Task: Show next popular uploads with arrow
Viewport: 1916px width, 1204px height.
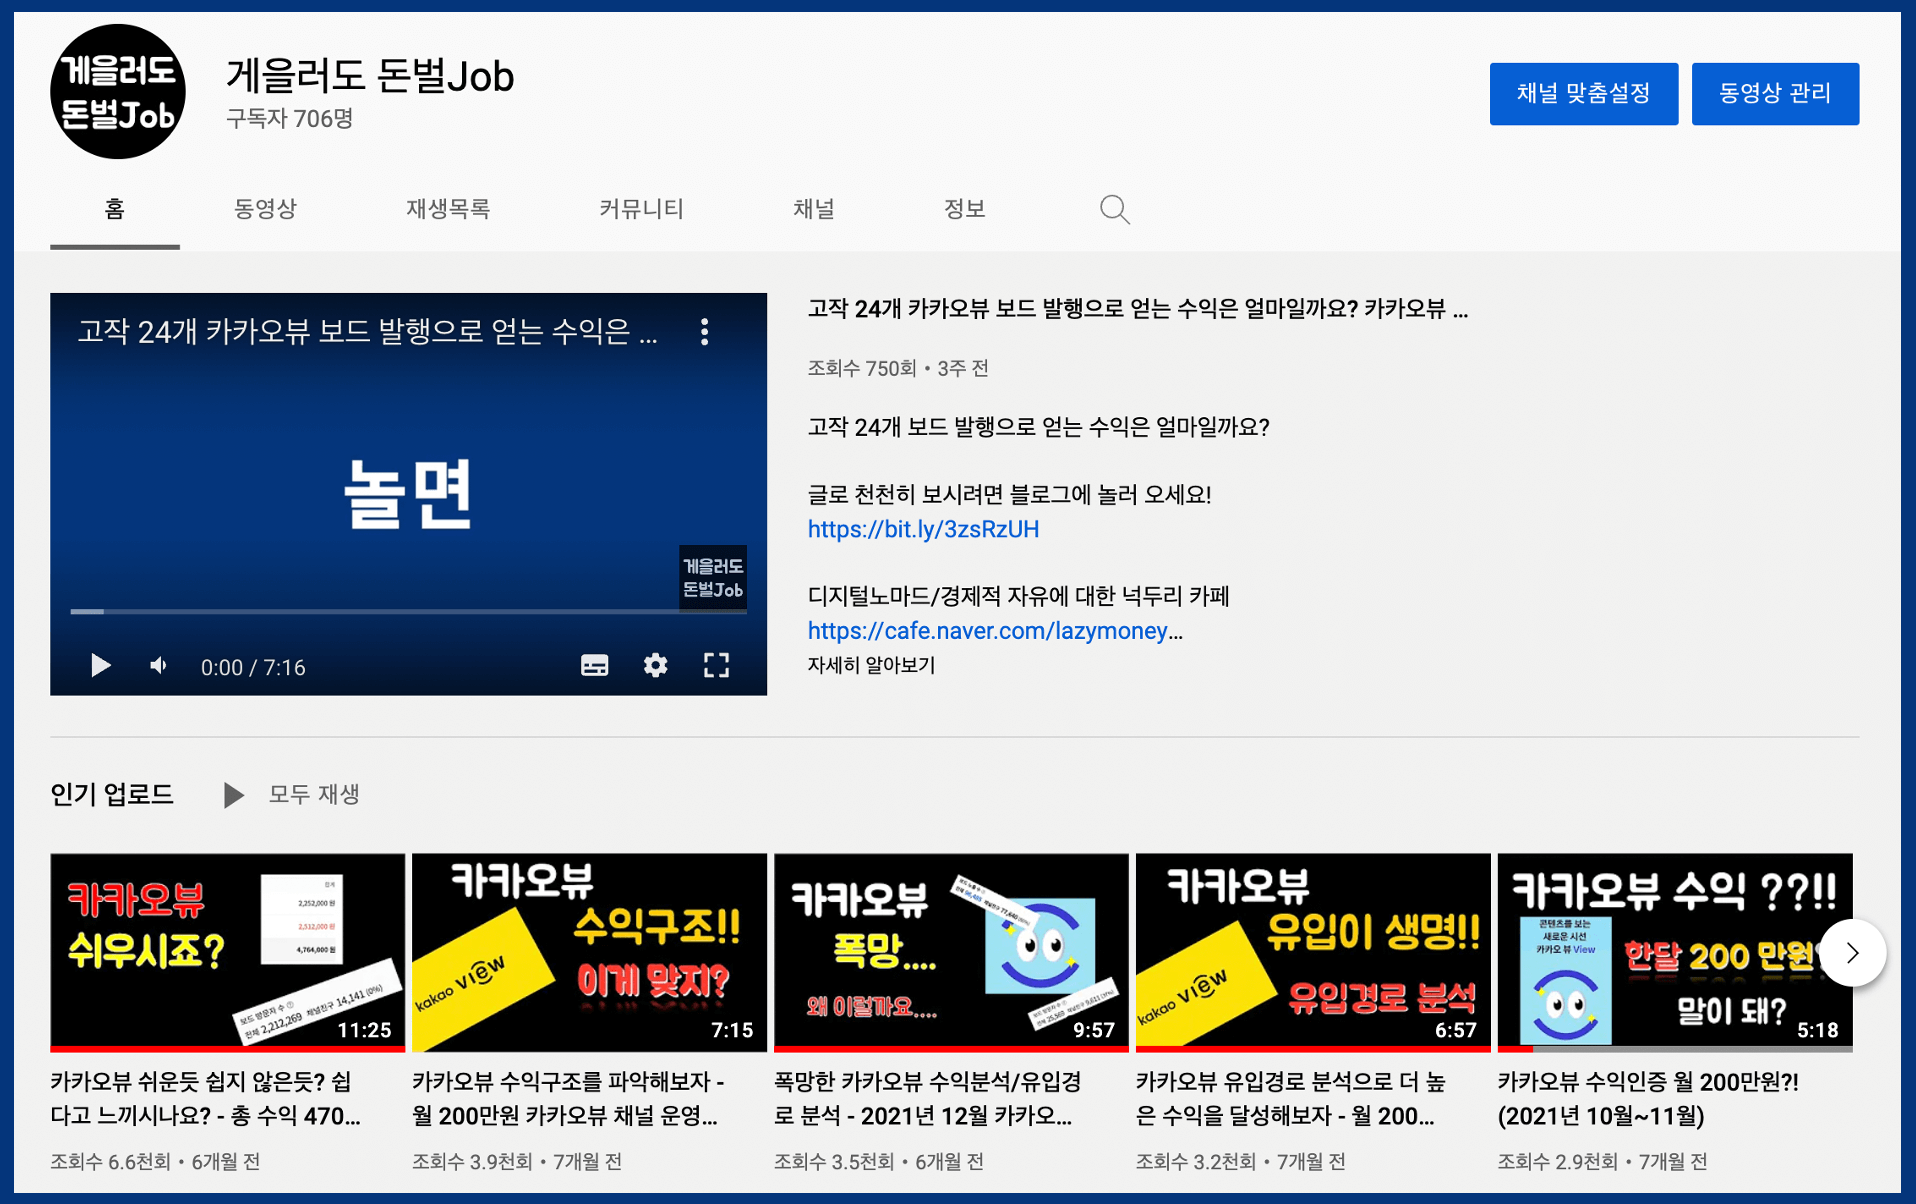Action: [x=1852, y=953]
